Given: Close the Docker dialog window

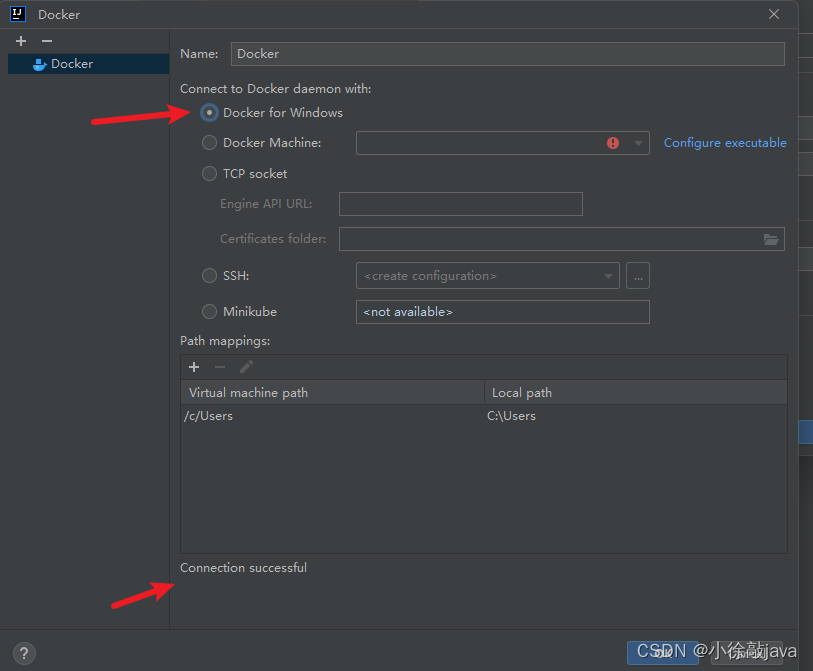Looking at the screenshot, I should click(774, 15).
